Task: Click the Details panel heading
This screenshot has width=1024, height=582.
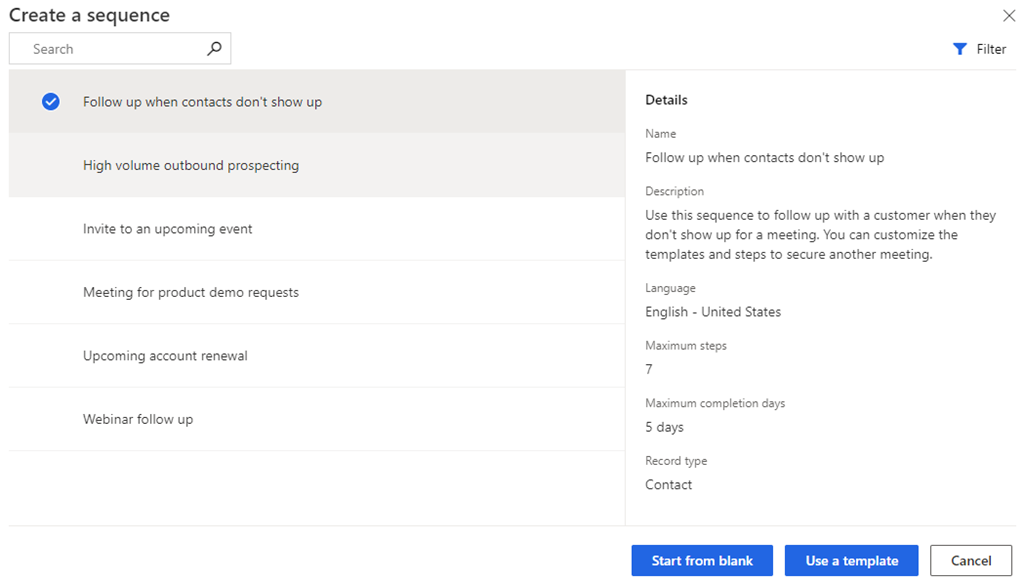Action: click(666, 99)
